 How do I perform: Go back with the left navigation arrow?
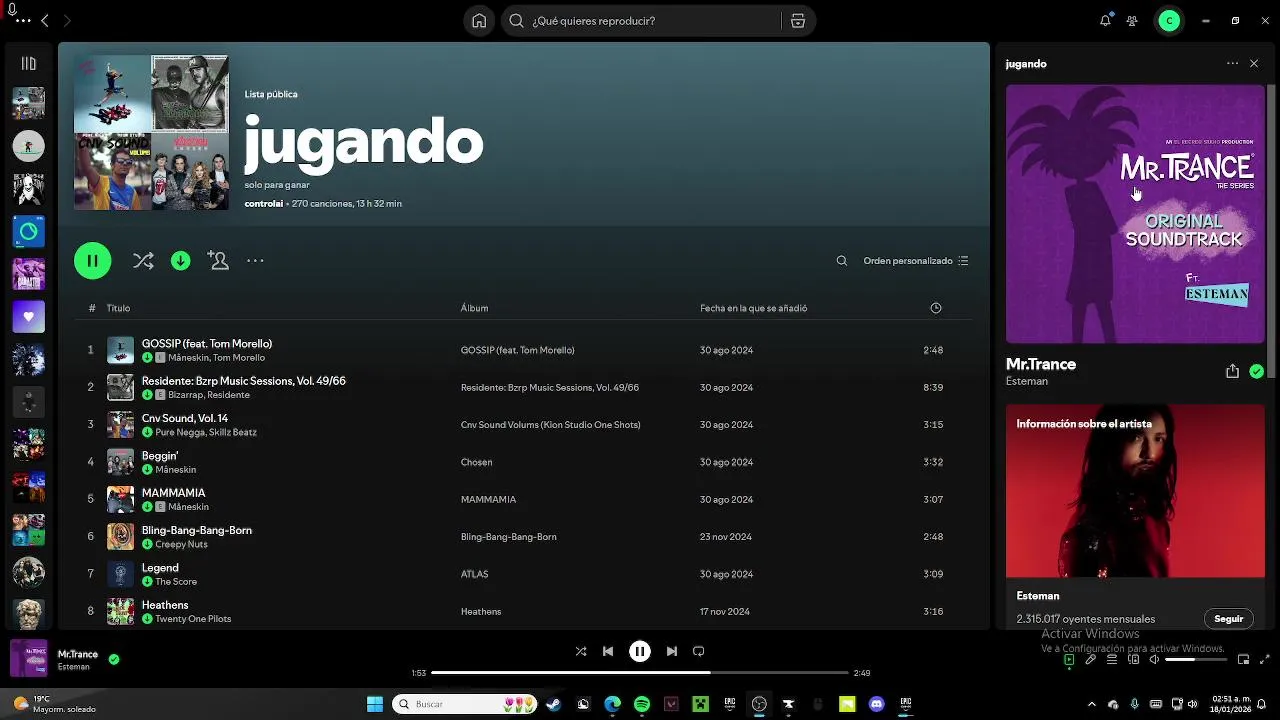click(x=45, y=21)
